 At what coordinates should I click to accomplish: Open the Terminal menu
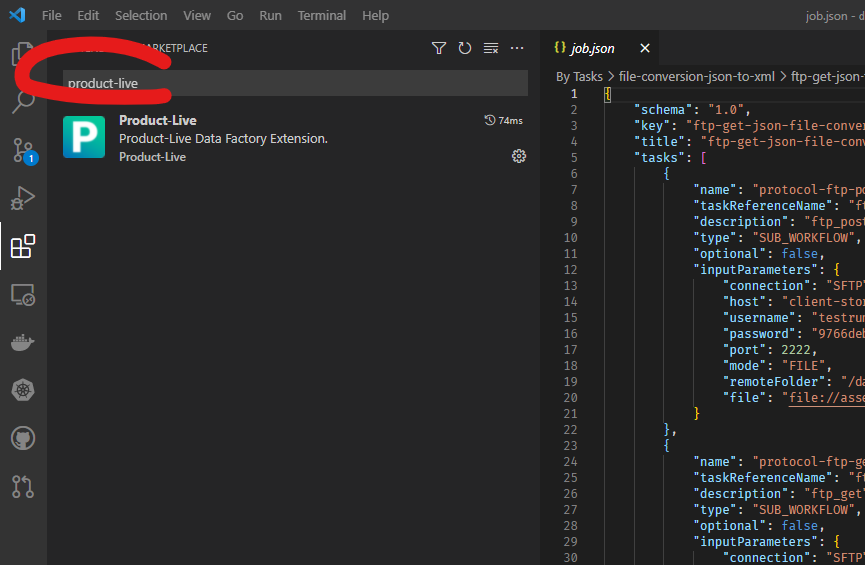click(x=321, y=16)
